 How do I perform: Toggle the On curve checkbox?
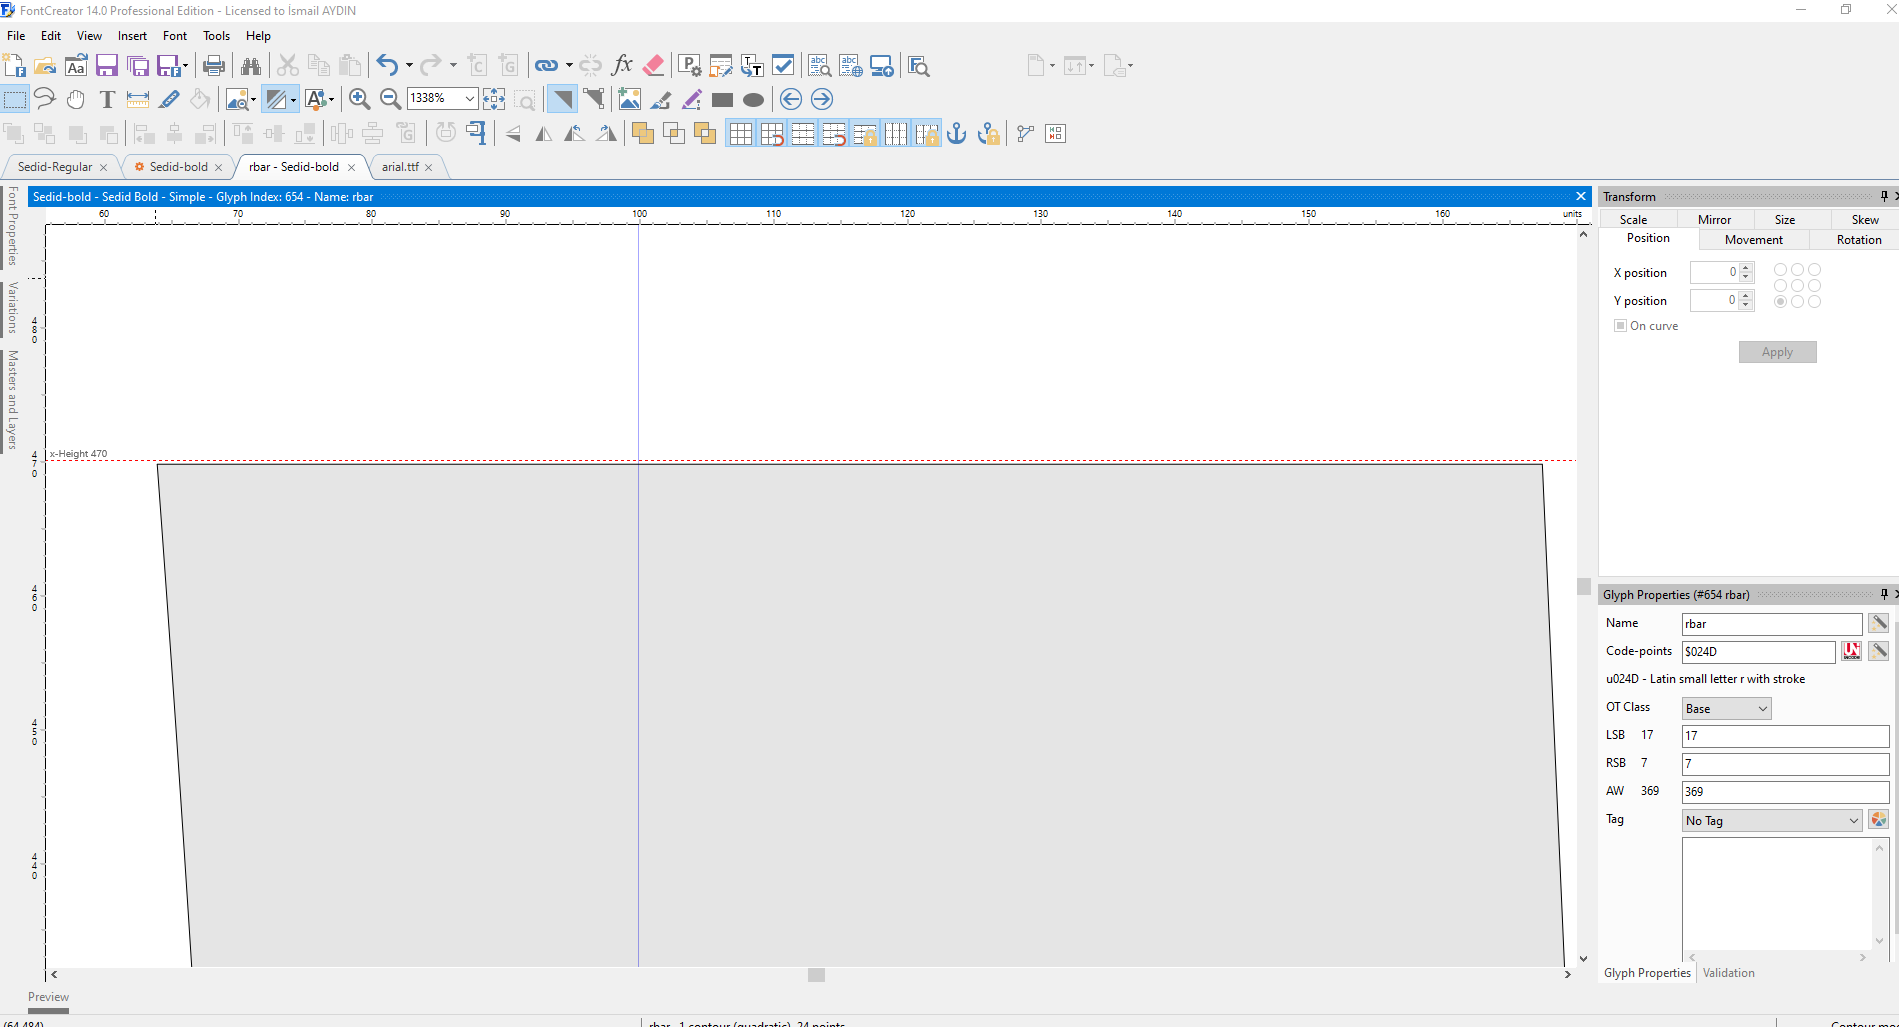point(1620,326)
